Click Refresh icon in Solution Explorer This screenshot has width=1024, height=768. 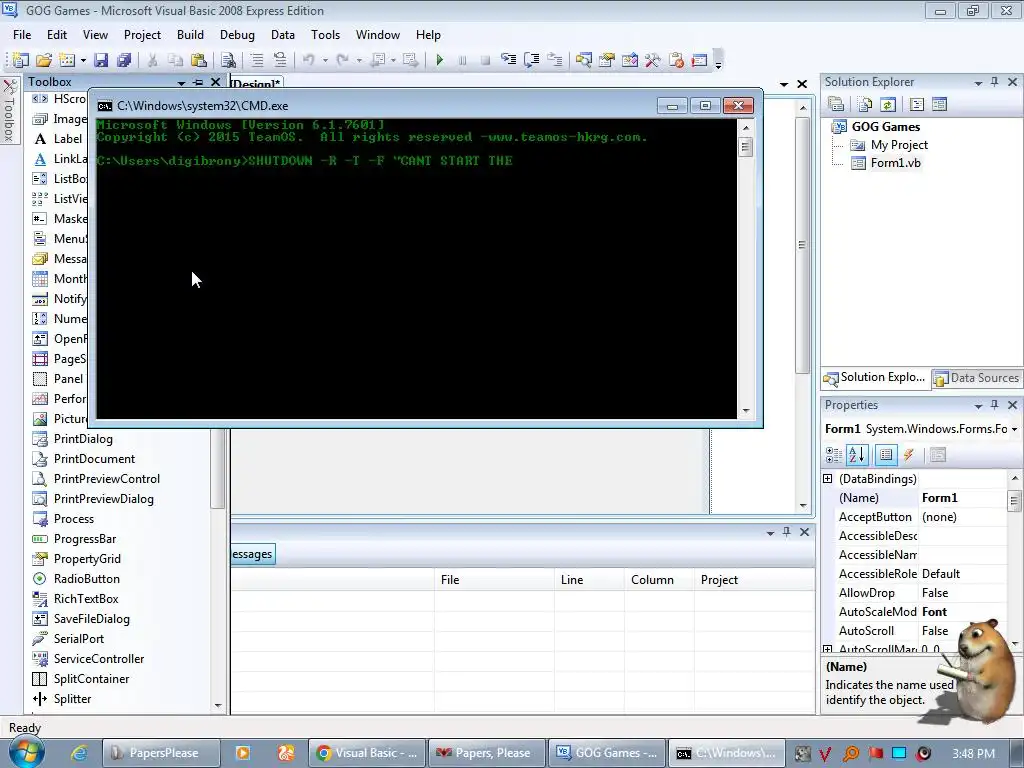(x=888, y=104)
